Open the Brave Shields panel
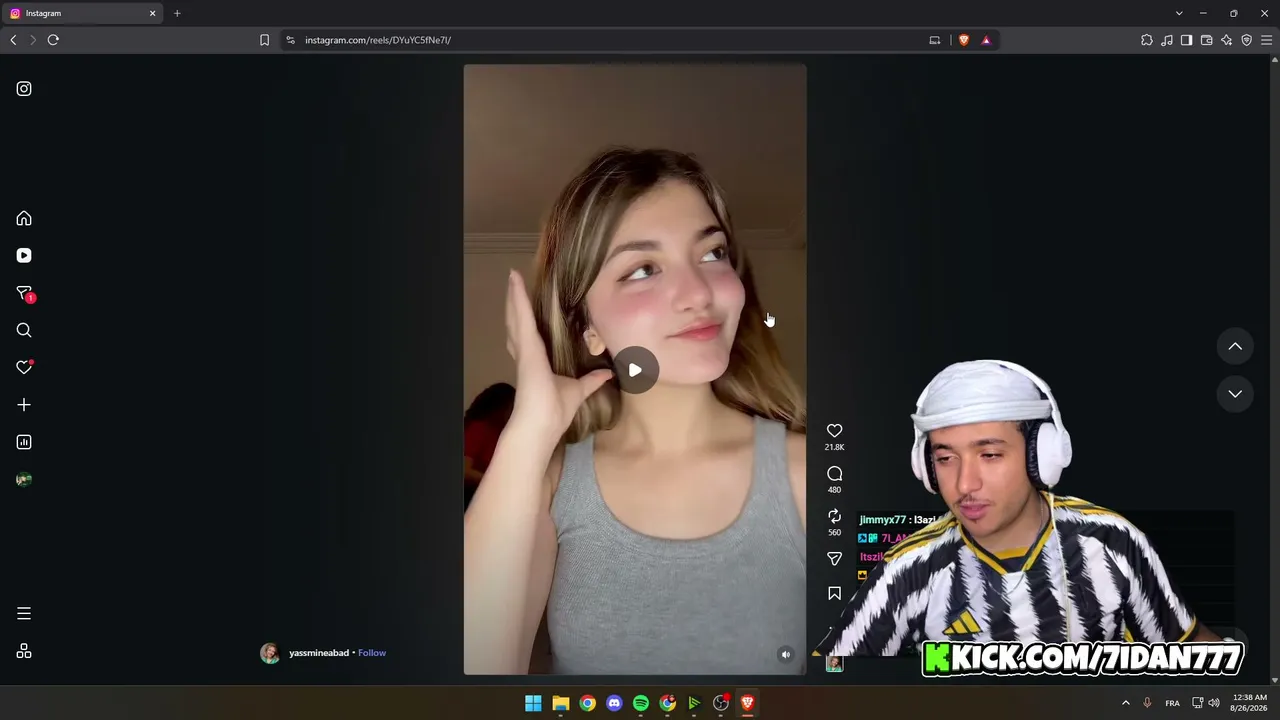Image resolution: width=1280 pixels, height=720 pixels. pos(964,40)
